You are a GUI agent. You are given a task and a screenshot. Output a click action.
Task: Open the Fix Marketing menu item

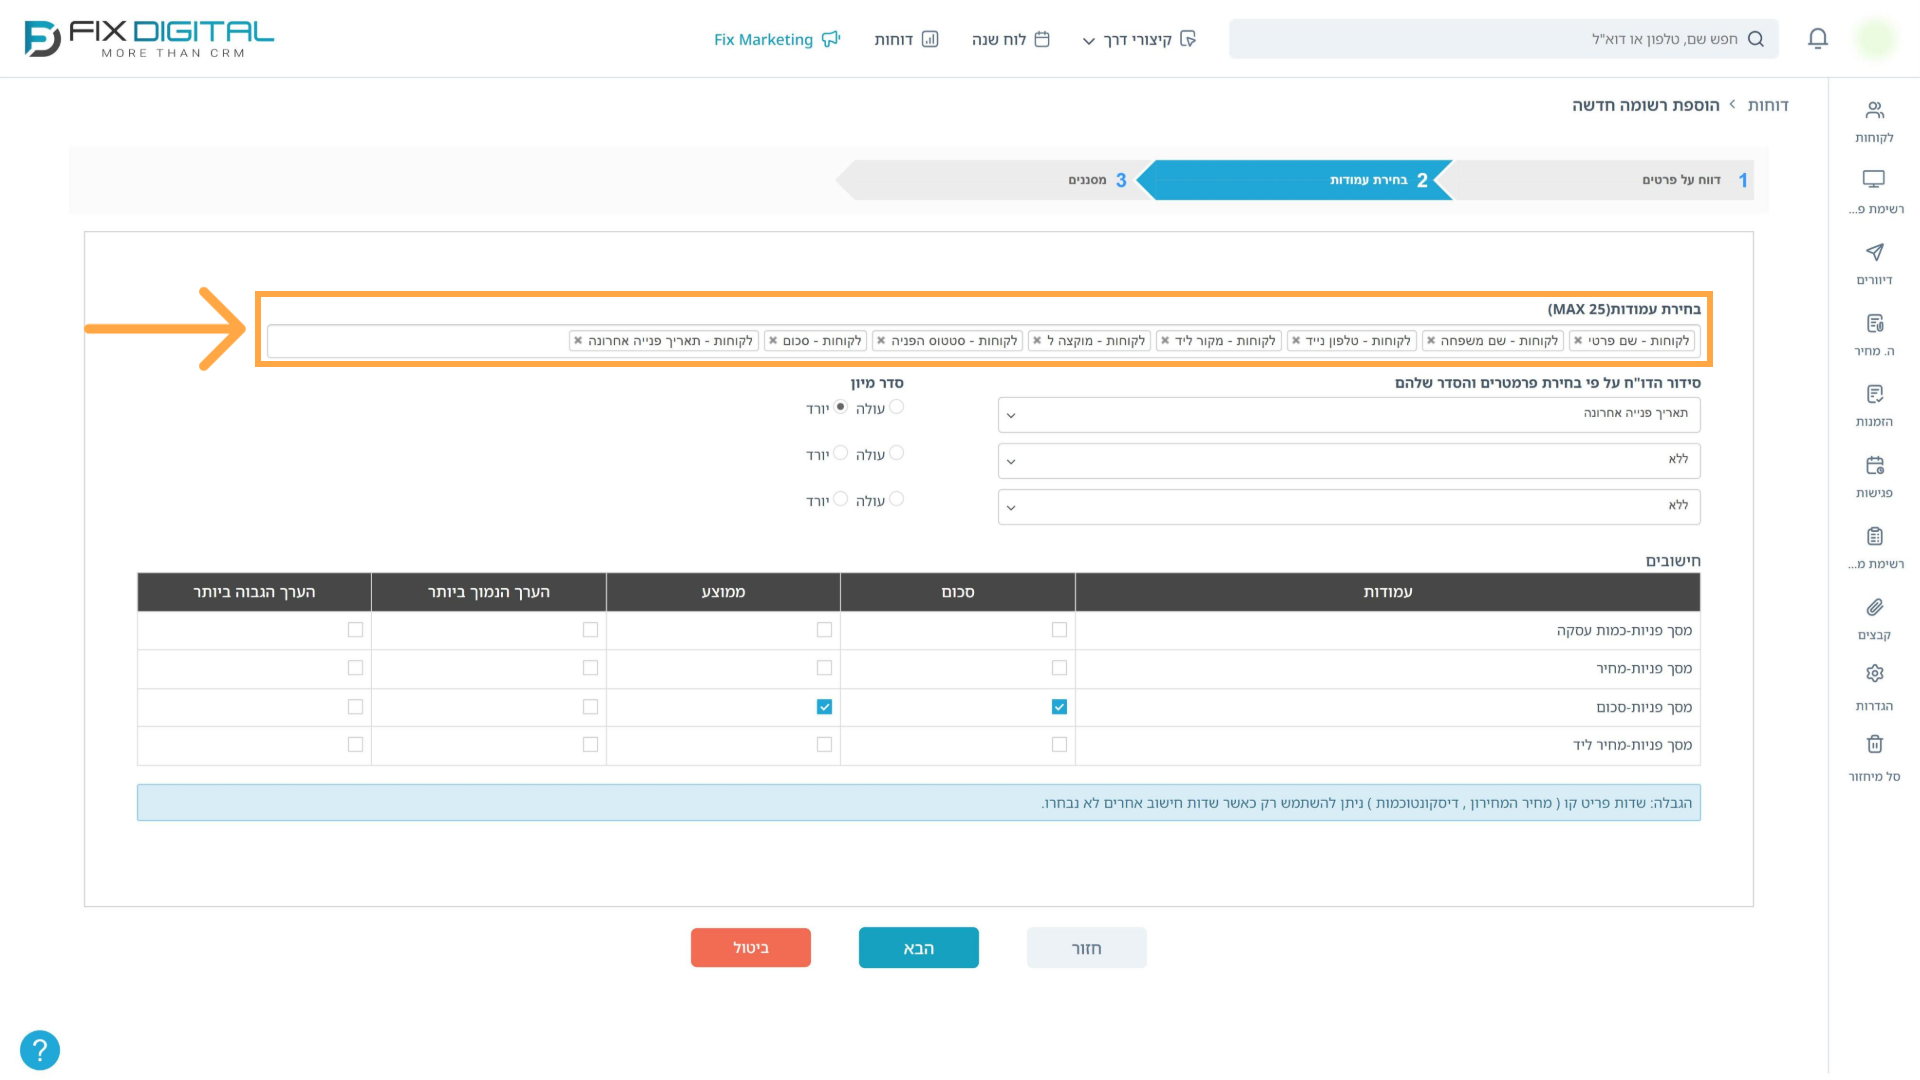coord(777,39)
